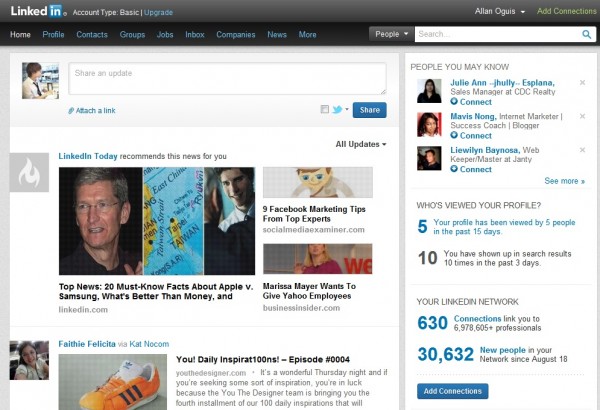
Task: Click the Share an update text box
Action: coord(227,78)
